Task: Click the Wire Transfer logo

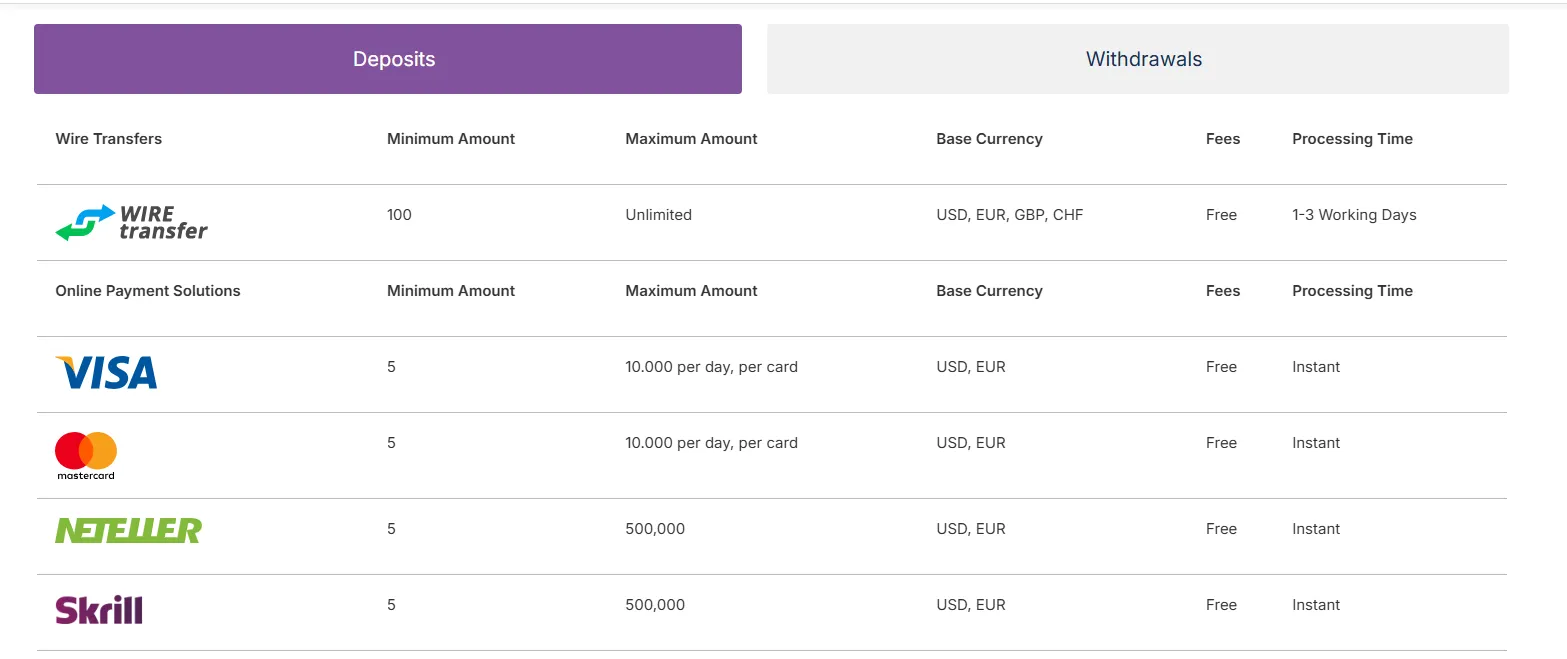Action: tap(131, 222)
